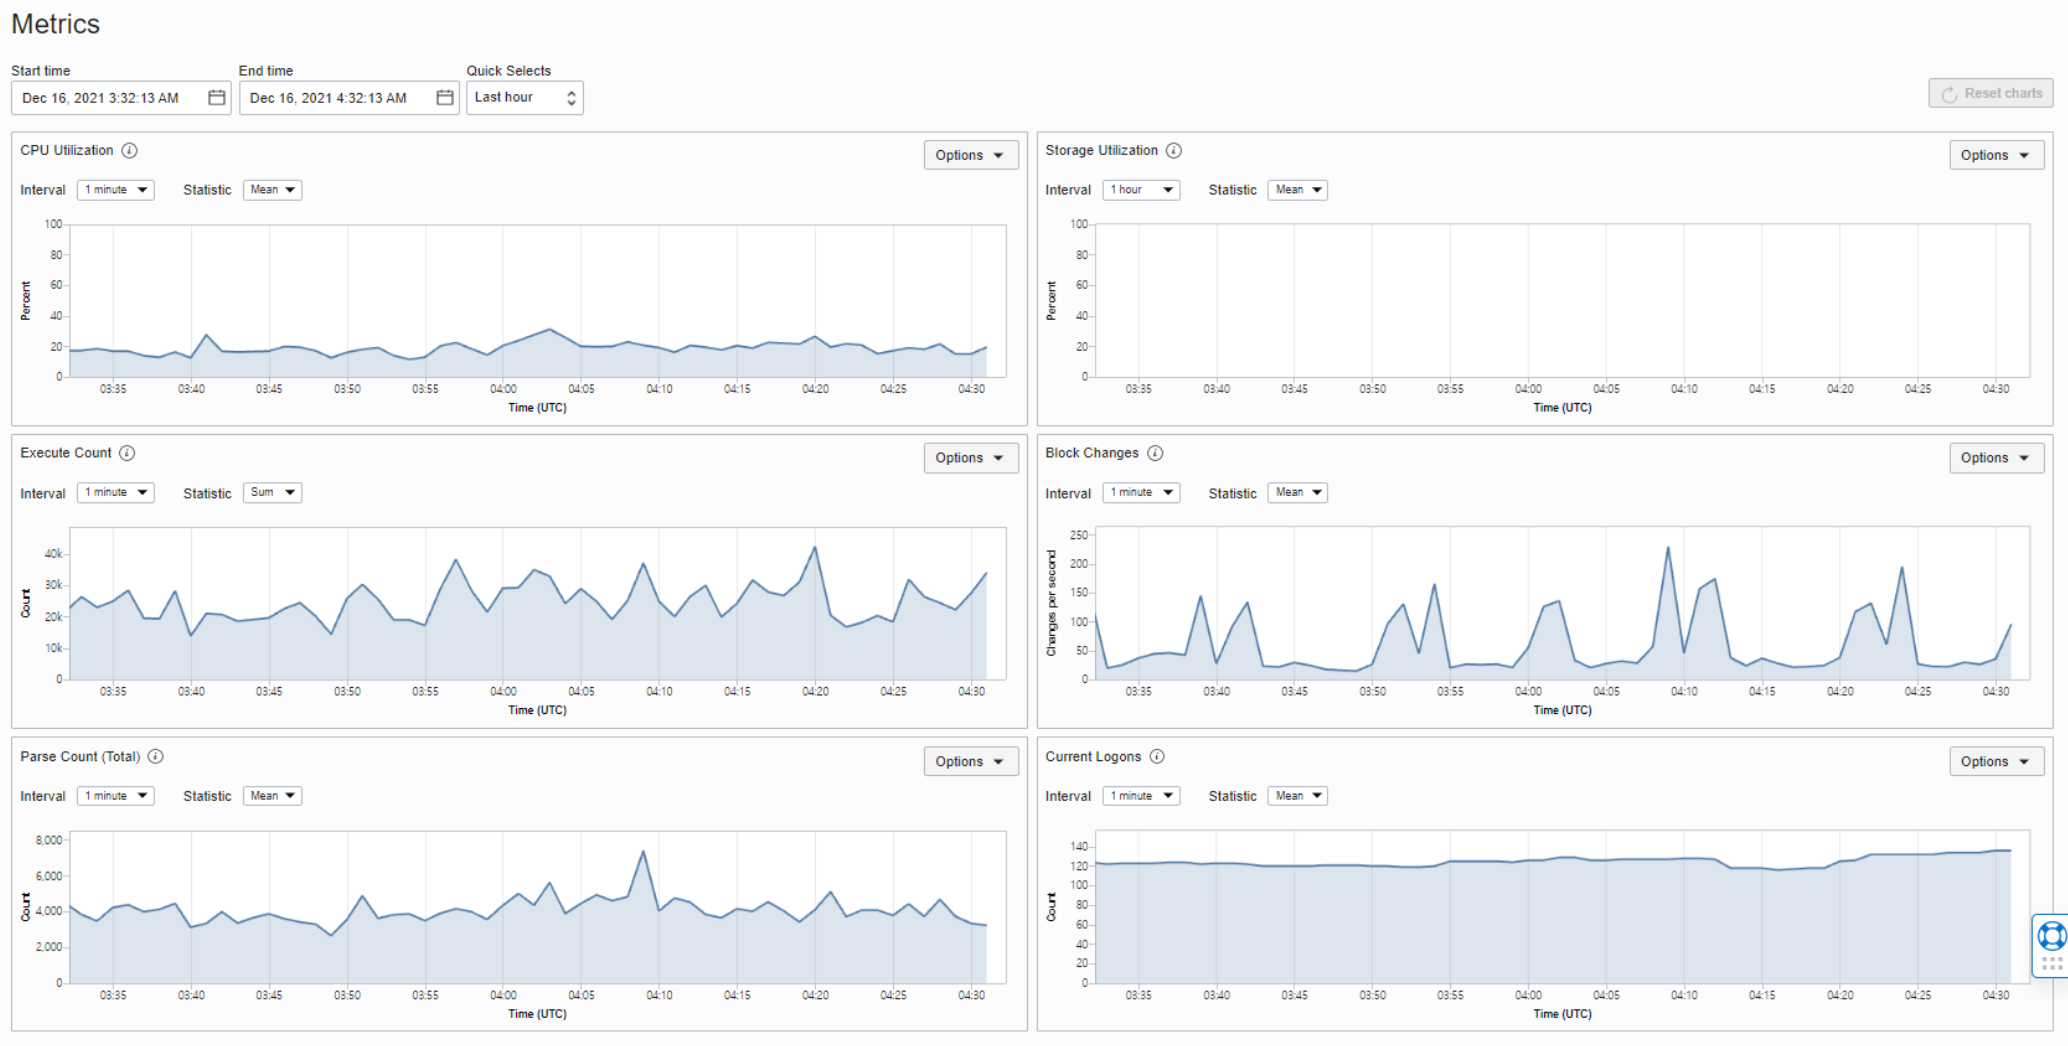Change the Current Logons Statistic dropdown
This screenshot has height=1046, width=2068.
[x=1297, y=796]
